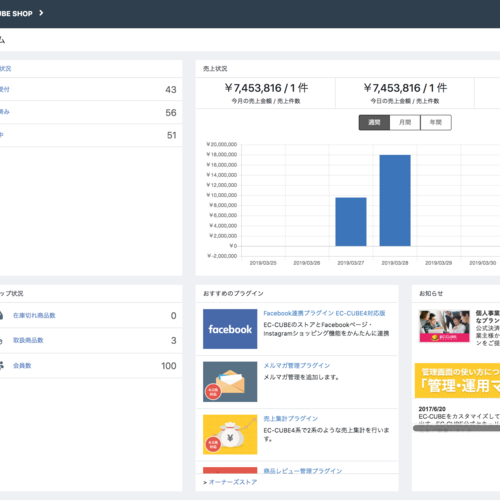Open the 売上集計プラグイン link
Screen dimensions: 500x500
tap(291, 418)
